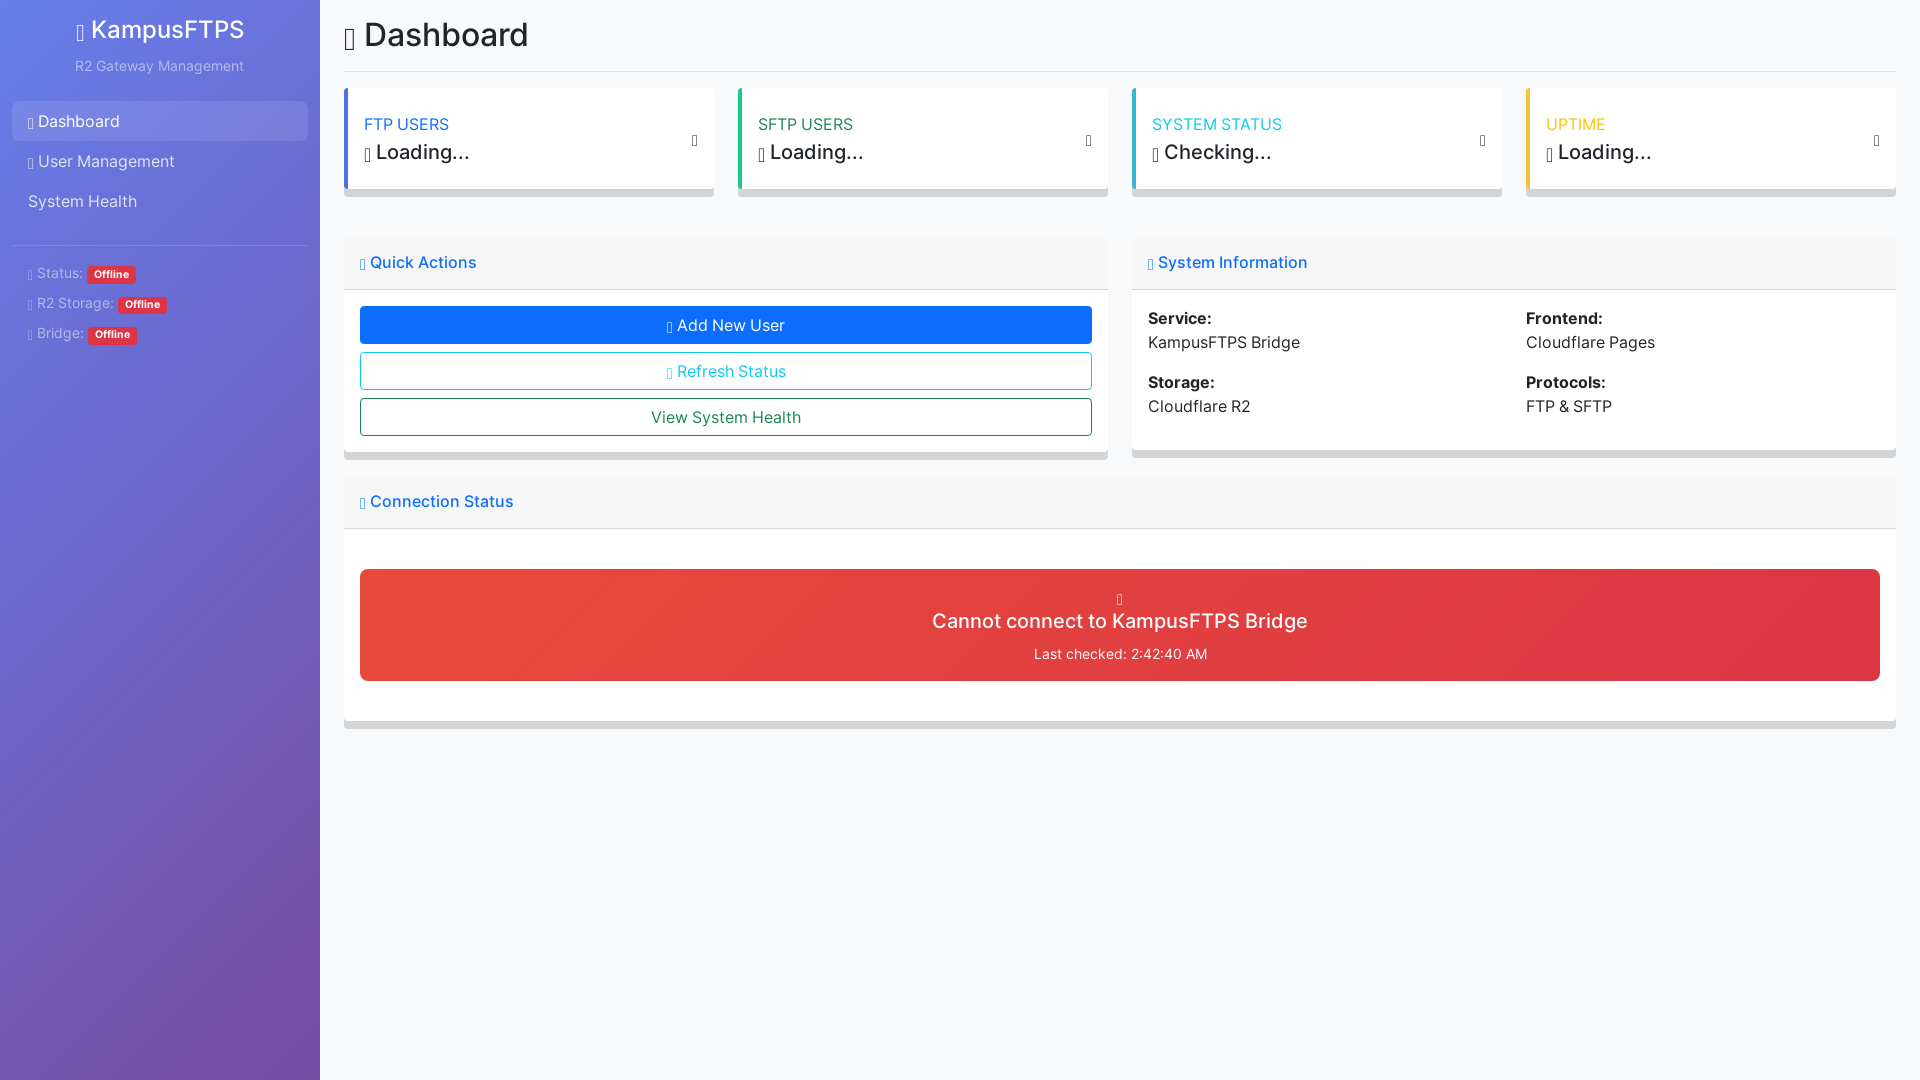1920x1080 pixels.
Task: Click the icon next to sidebar Status label
Action: [x=31, y=275]
